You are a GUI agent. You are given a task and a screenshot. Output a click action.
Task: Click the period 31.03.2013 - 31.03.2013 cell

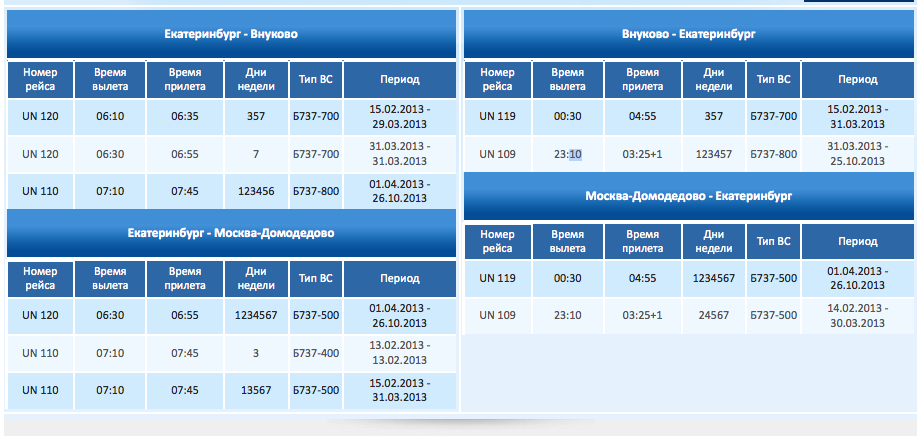click(399, 154)
